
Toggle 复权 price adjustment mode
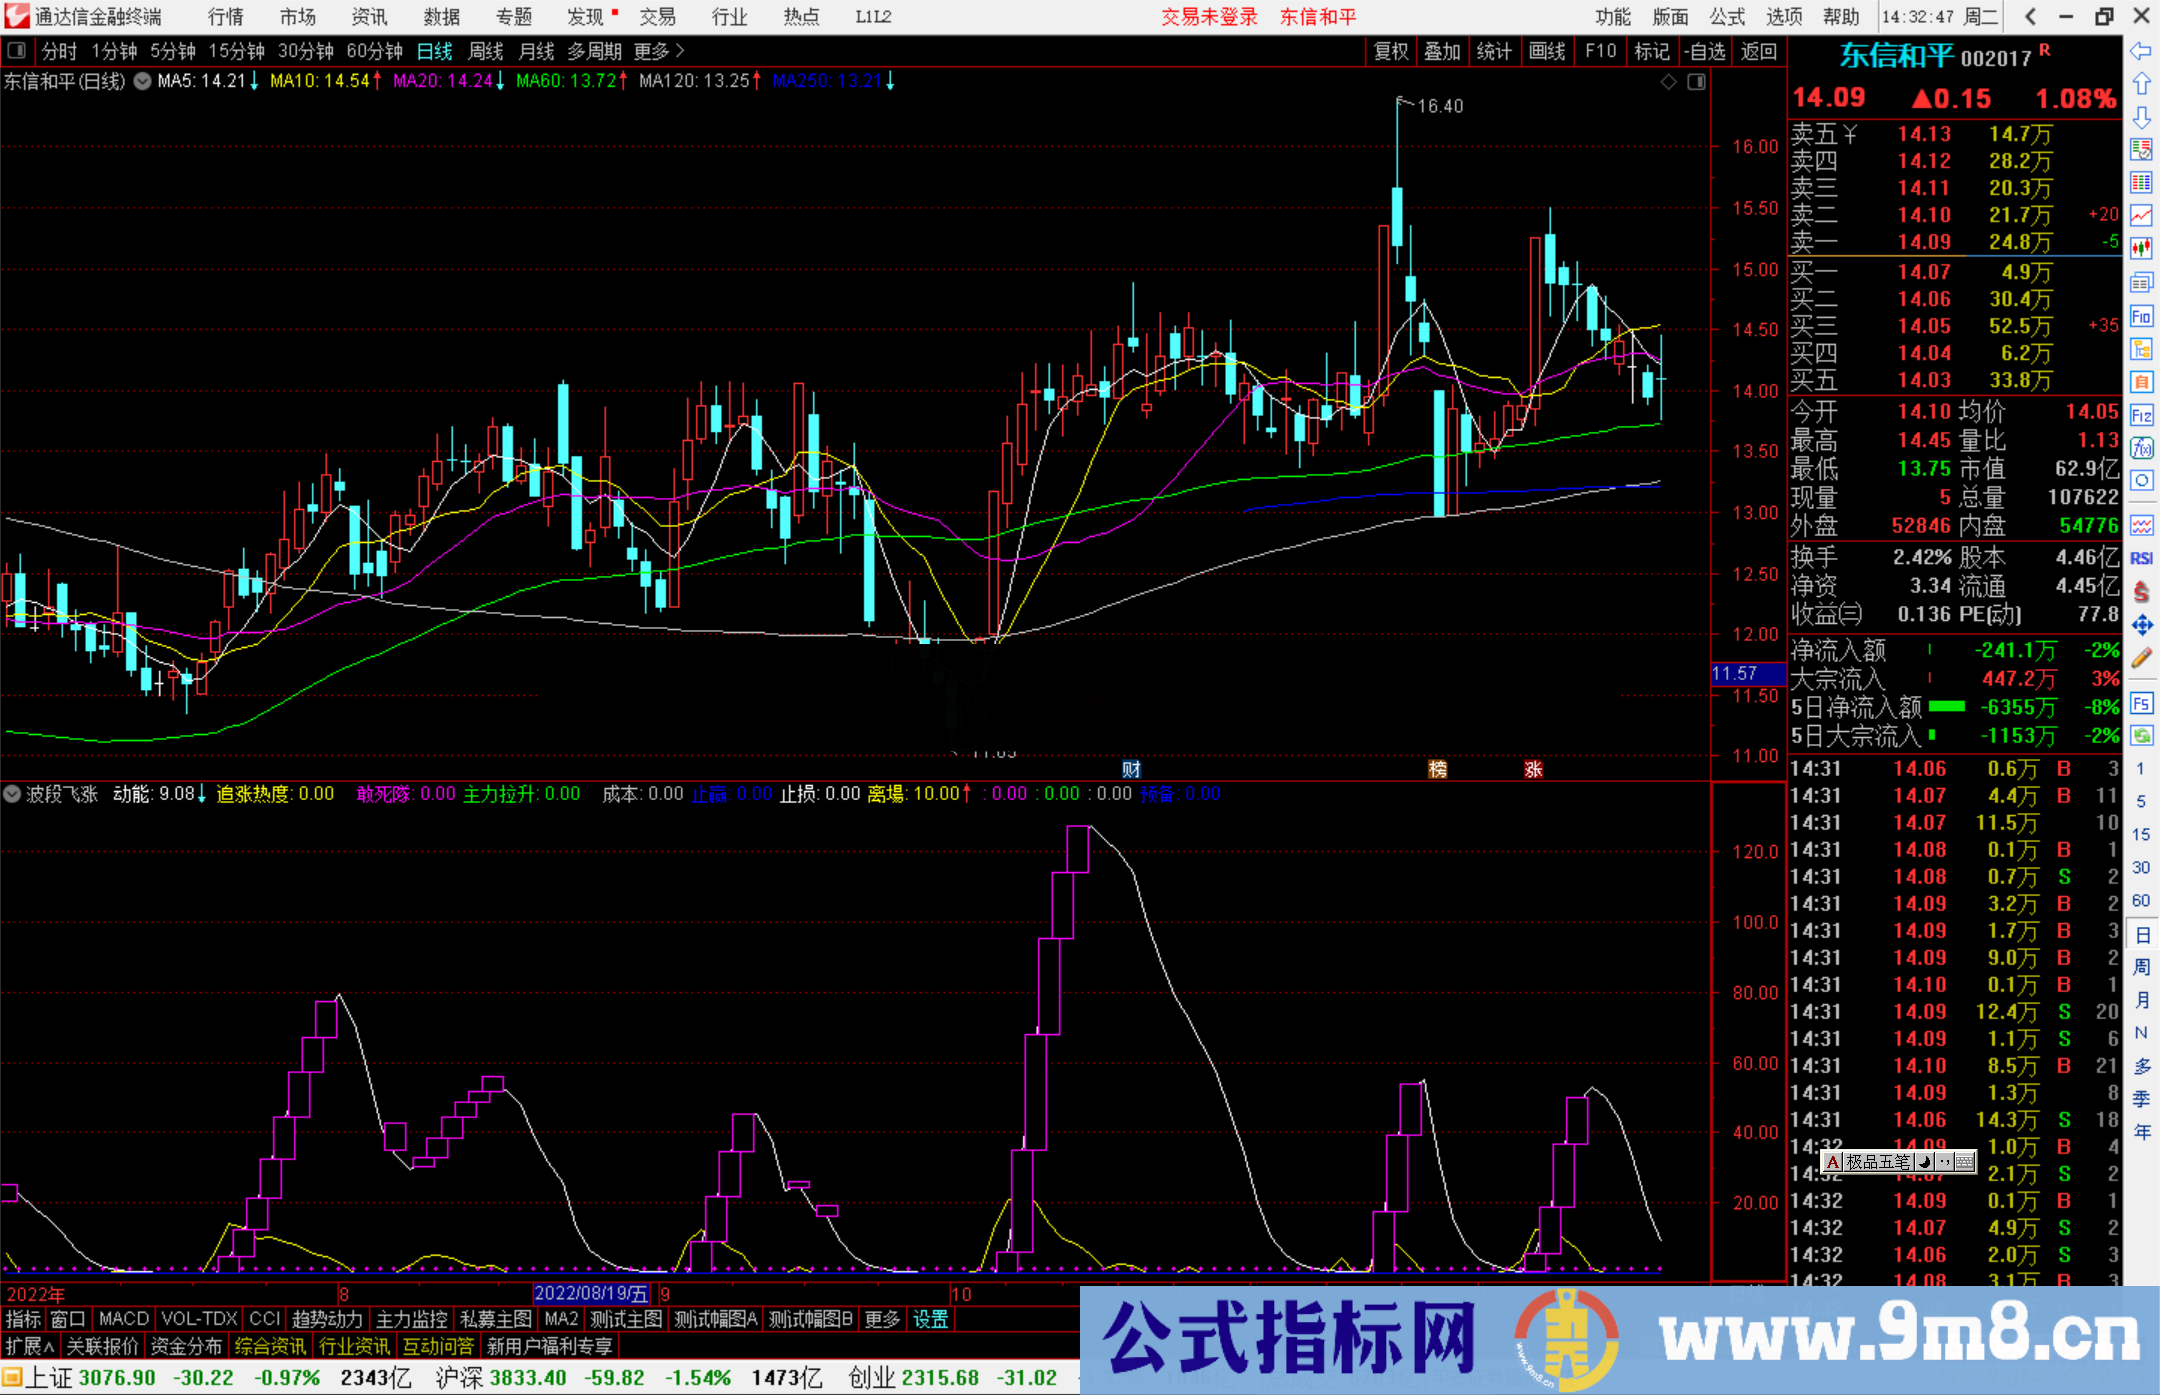click(1390, 51)
